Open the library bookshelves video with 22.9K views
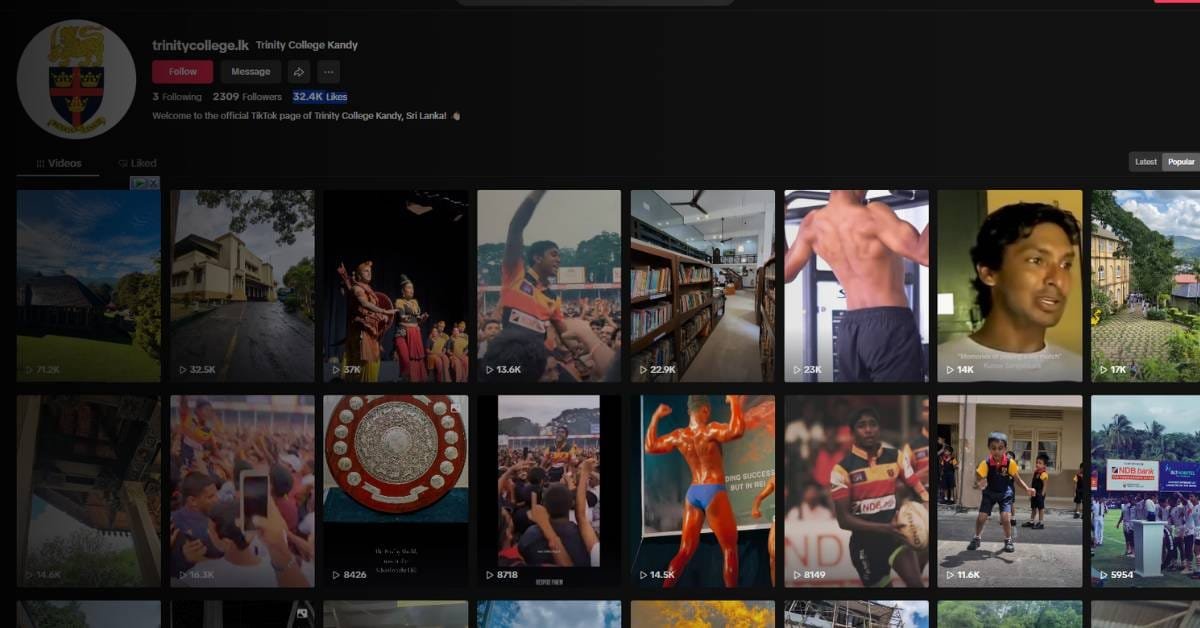Screen dimensions: 1200x628 pyautogui.click(x=702, y=285)
